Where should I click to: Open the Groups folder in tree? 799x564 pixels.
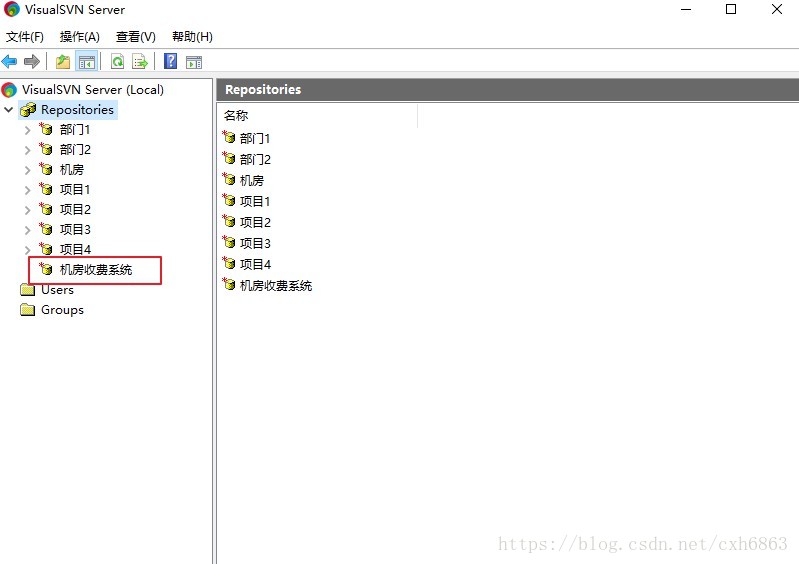point(62,310)
